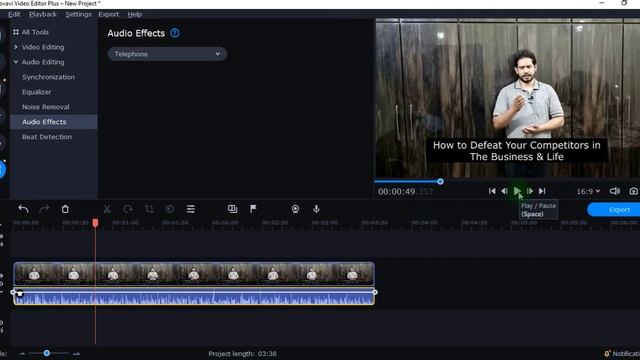
Task: Delete the clip with the trash icon
Action: coord(65,209)
